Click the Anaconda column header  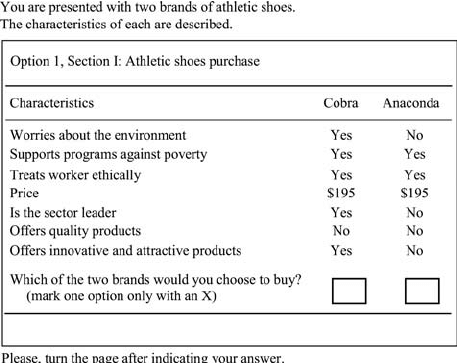(x=411, y=103)
